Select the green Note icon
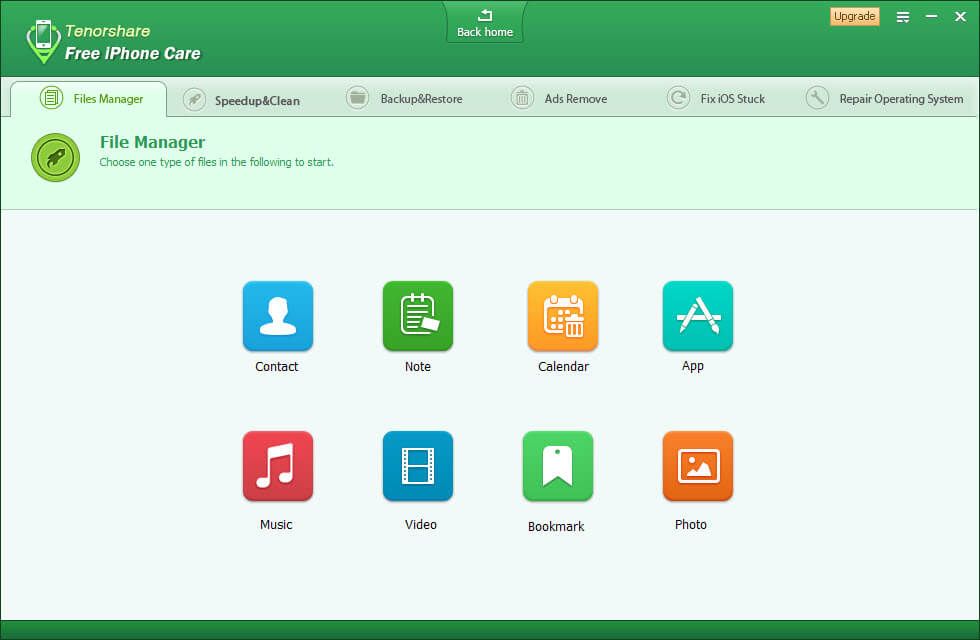980x640 pixels. click(x=417, y=316)
